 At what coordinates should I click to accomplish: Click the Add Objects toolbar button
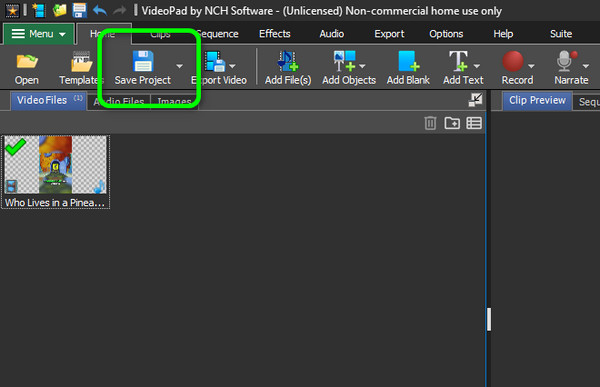(x=349, y=69)
